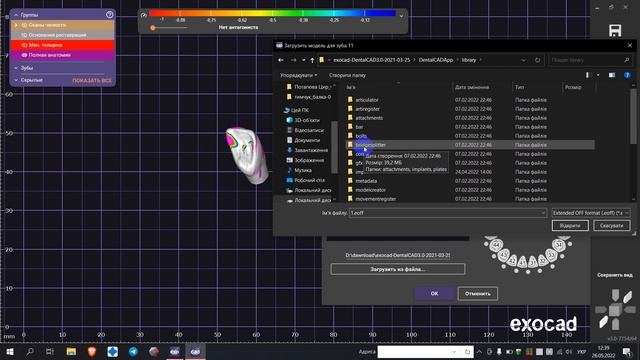Sort files by the Тип column

coord(519,87)
